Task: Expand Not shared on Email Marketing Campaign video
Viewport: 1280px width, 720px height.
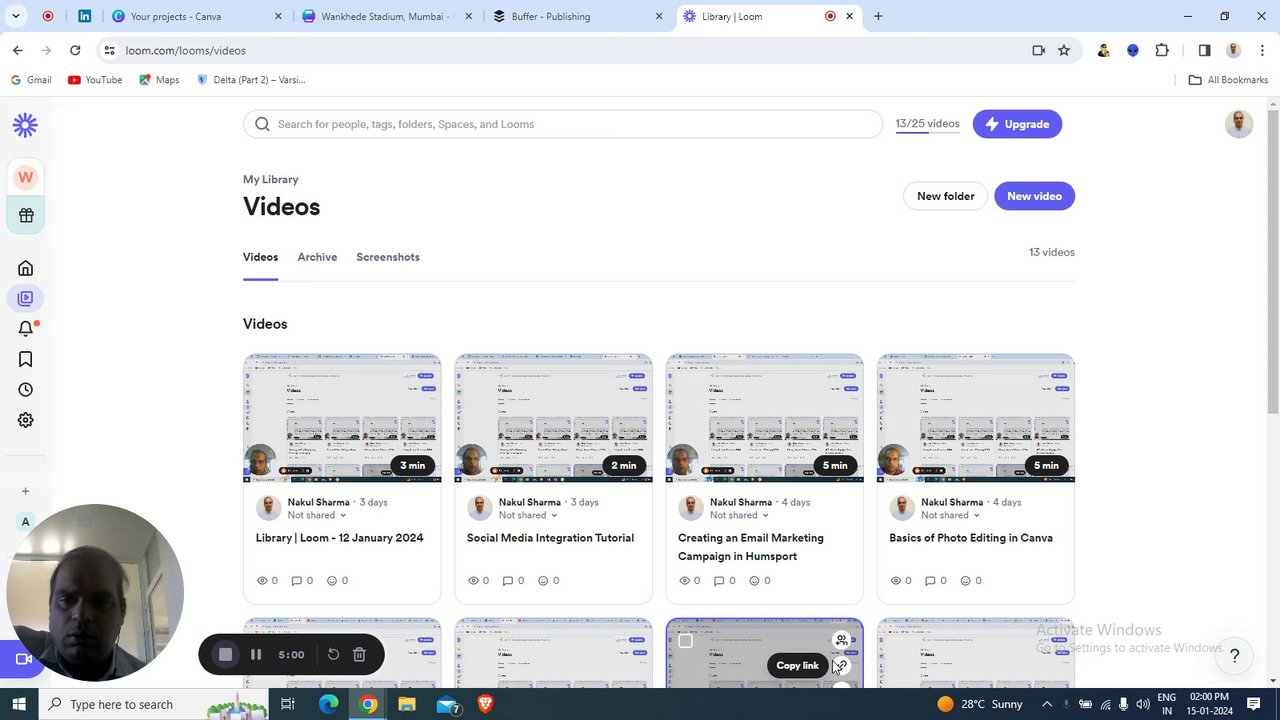Action: tap(739, 515)
